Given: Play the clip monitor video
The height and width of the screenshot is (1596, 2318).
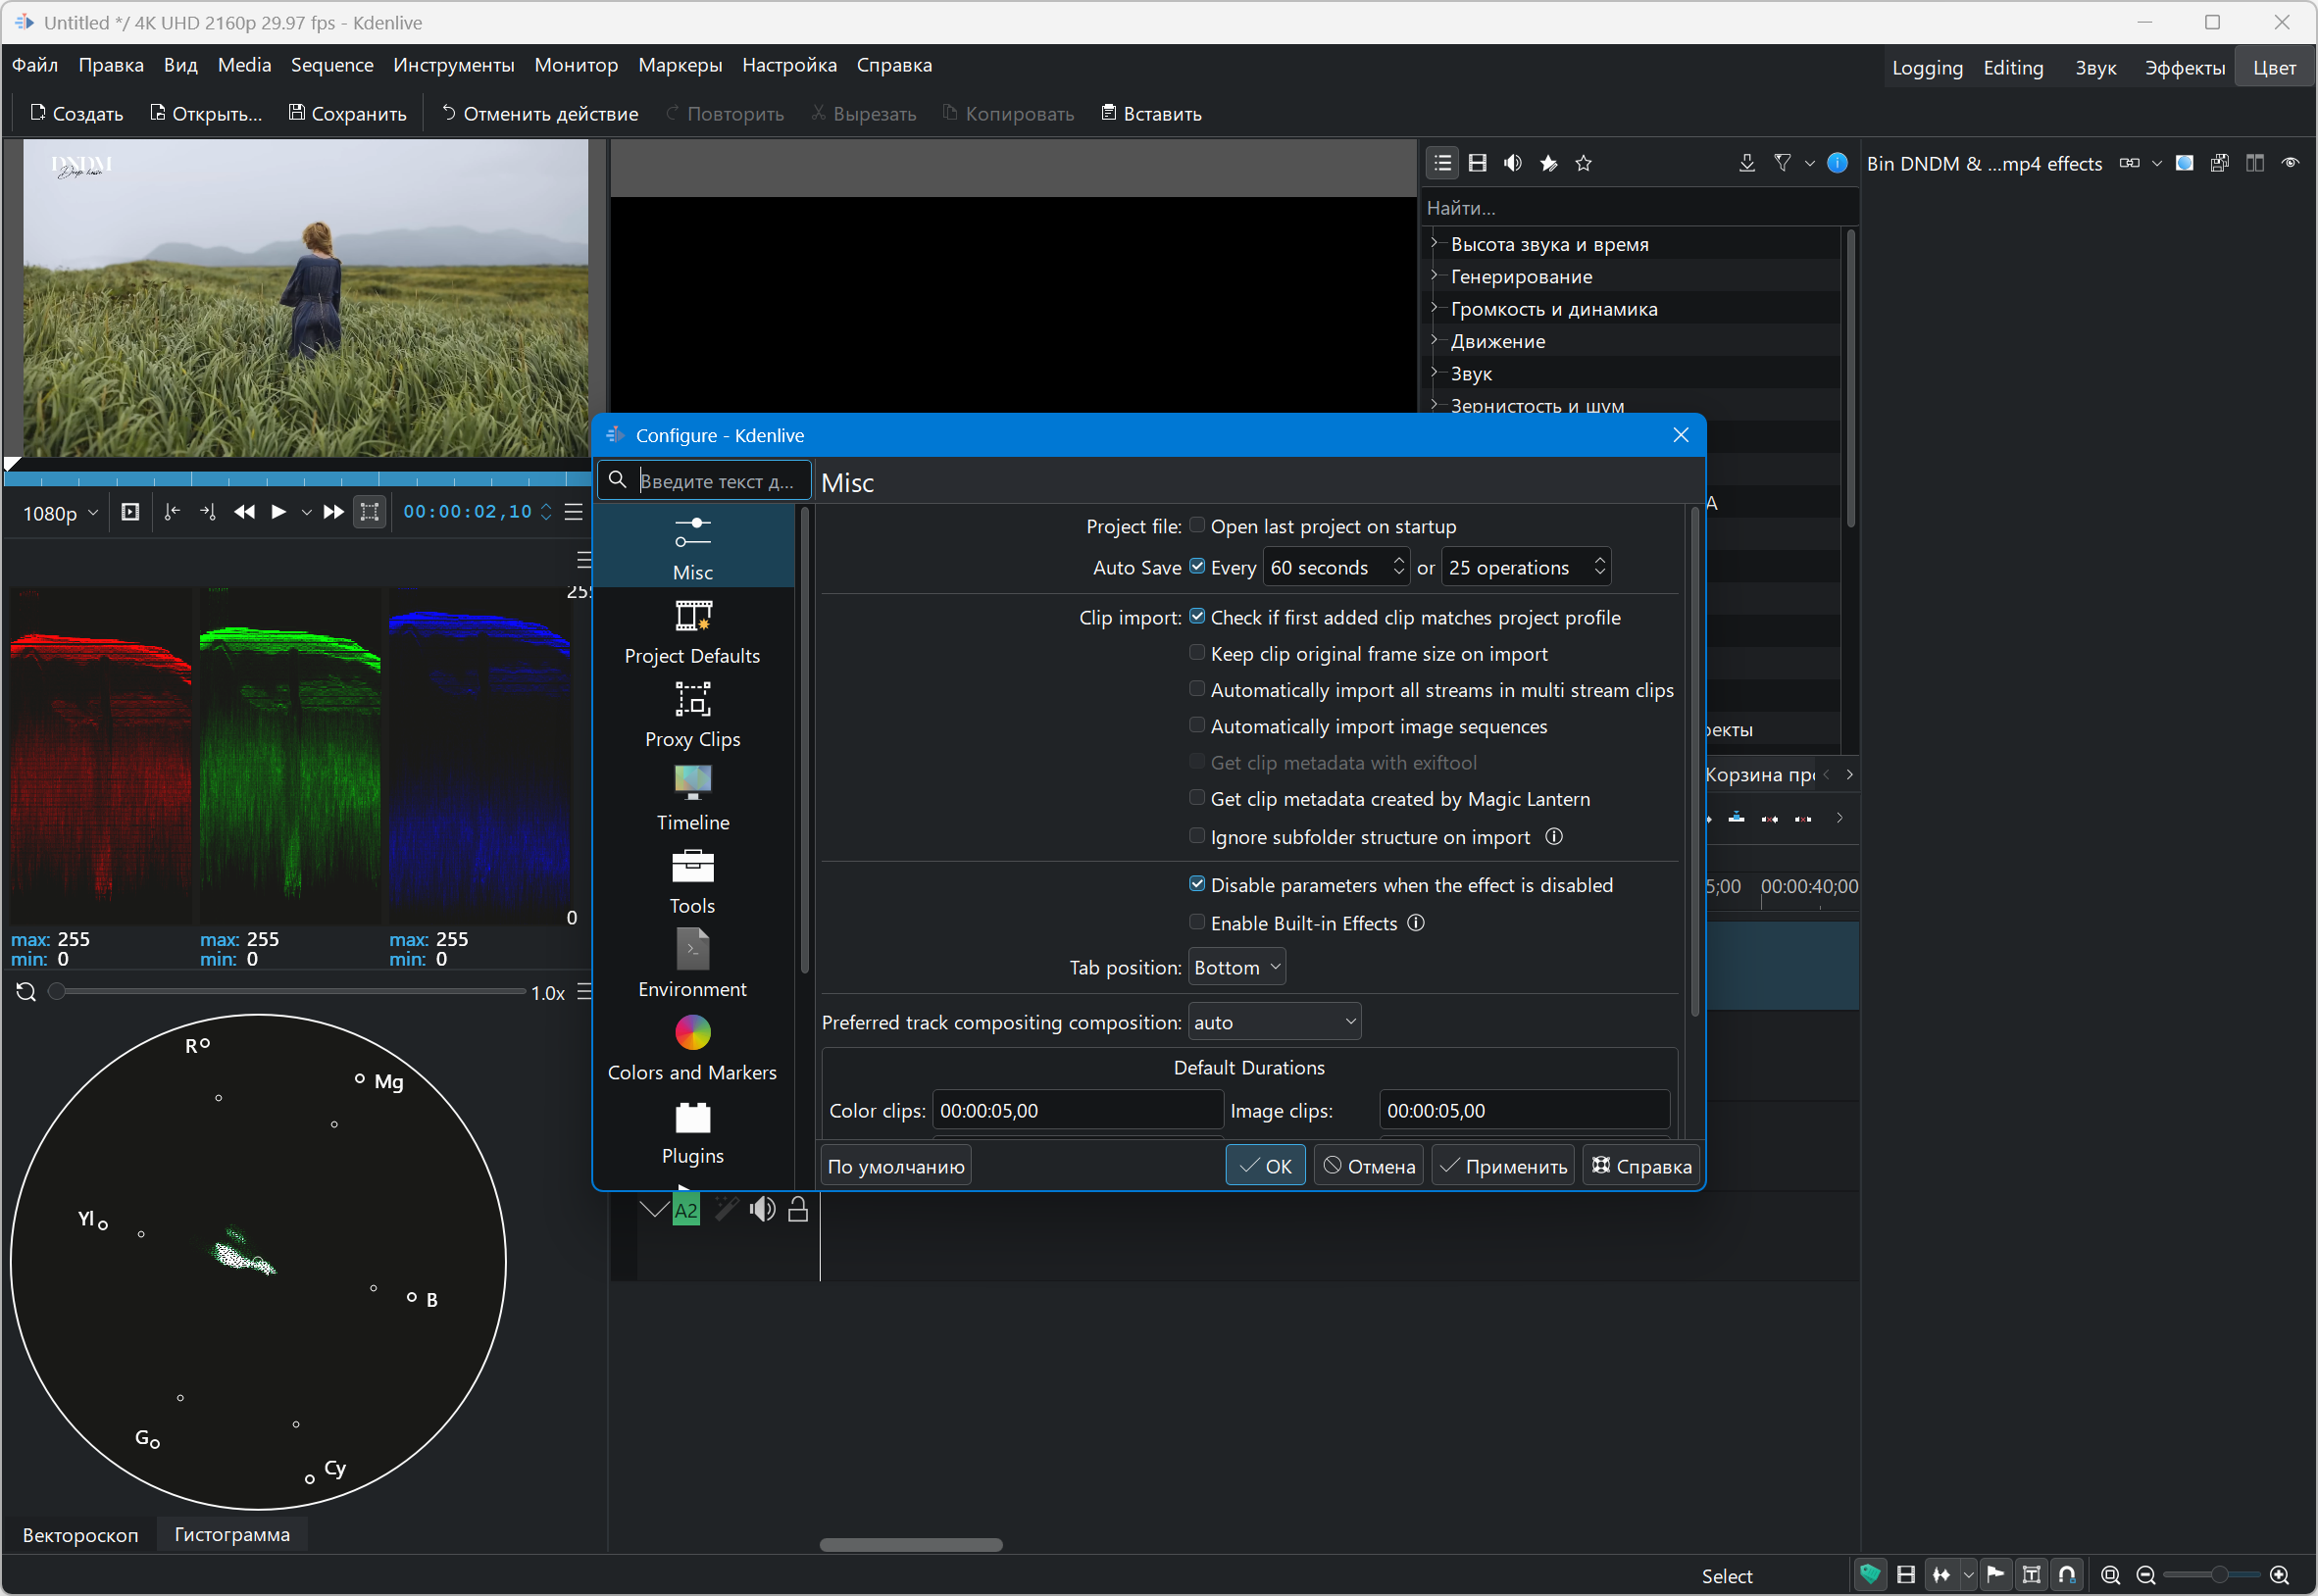Looking at the screenshot, I should click(x=279, y=512).
